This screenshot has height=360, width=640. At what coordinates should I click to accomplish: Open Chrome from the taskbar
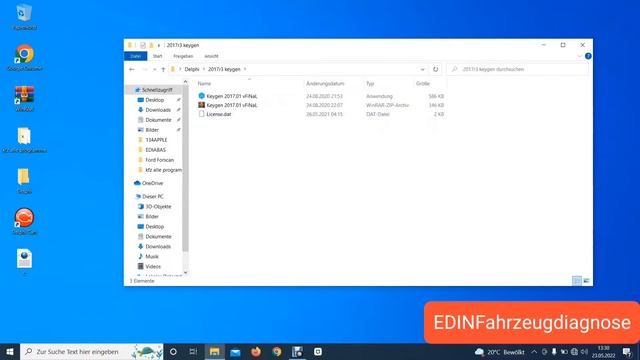(277, 351)
